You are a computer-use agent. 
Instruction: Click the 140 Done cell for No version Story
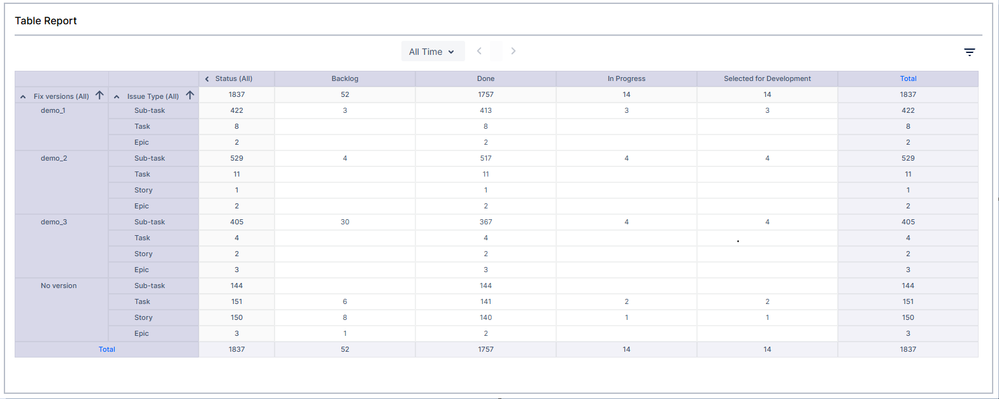tap(485, 317)
